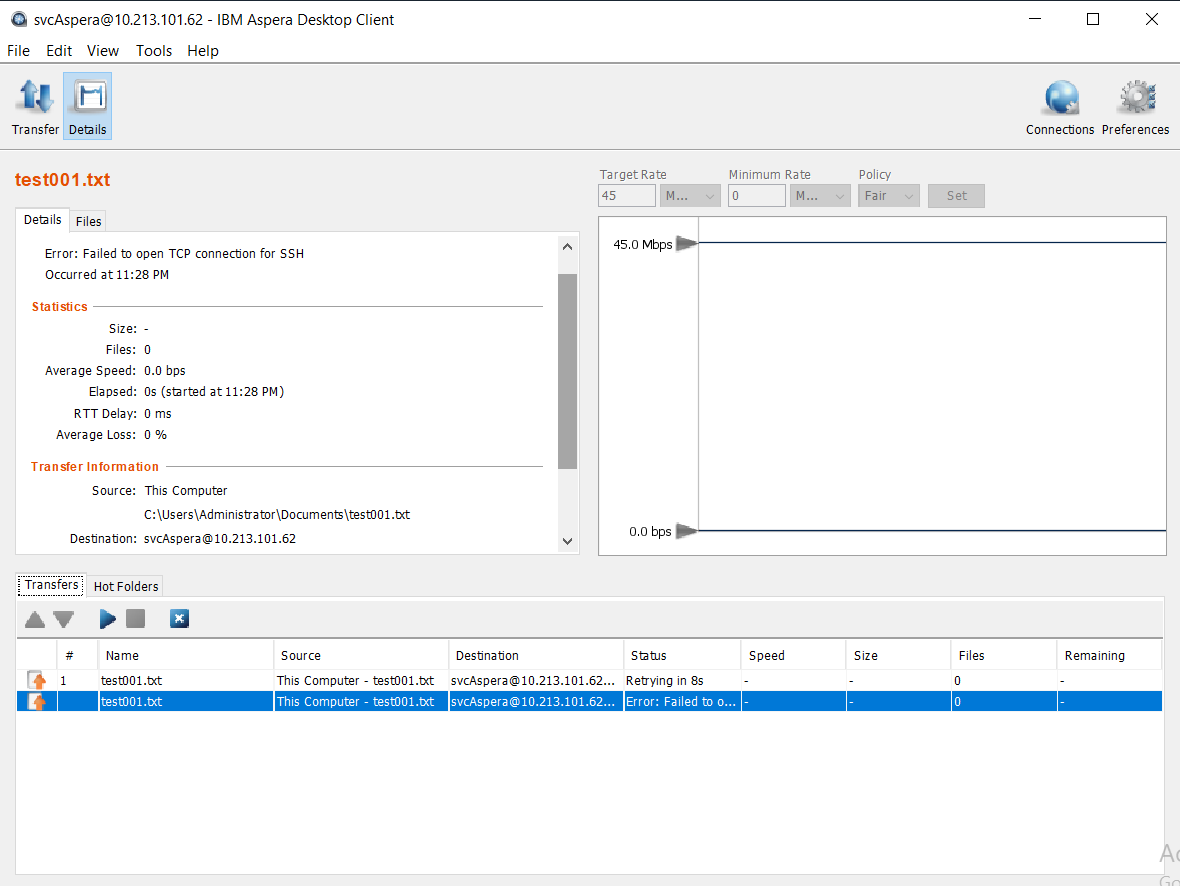Click the Target Rate input field
The height and width of the screenshot is (886, 1180).
tap(627, 196)
